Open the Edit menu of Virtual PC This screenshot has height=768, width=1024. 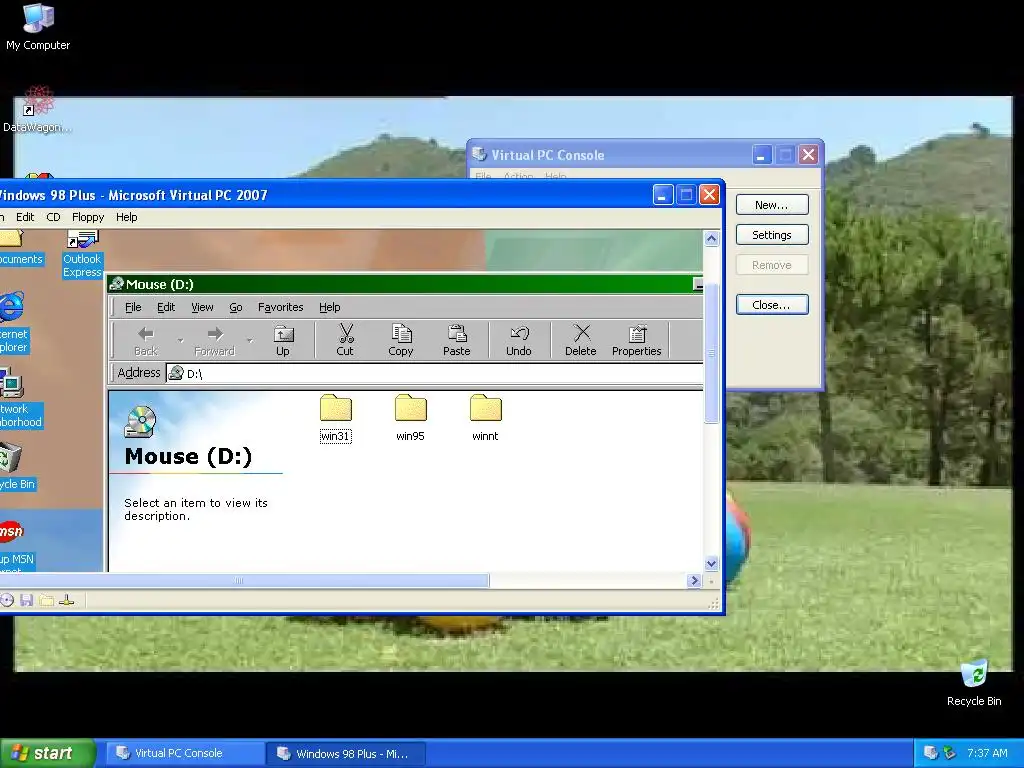tap(25, 217)
